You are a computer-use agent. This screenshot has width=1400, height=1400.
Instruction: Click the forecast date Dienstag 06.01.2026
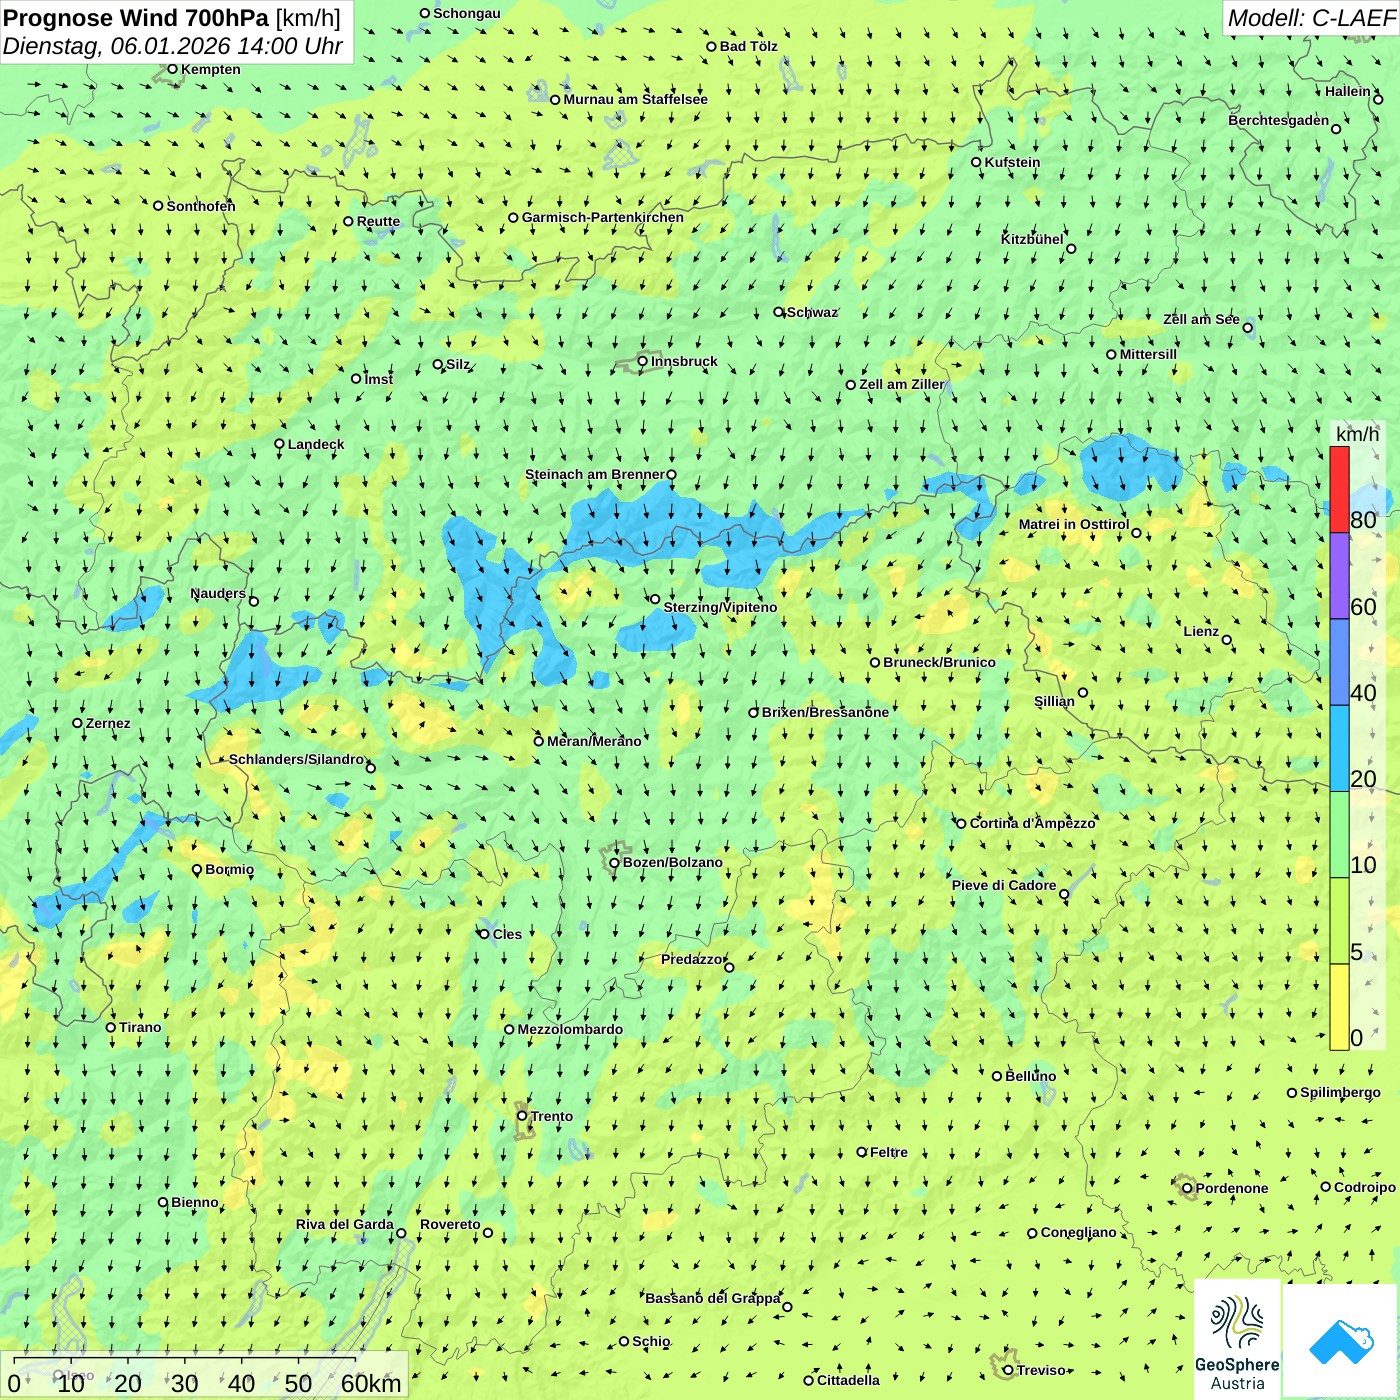click(x=172, y=46)
